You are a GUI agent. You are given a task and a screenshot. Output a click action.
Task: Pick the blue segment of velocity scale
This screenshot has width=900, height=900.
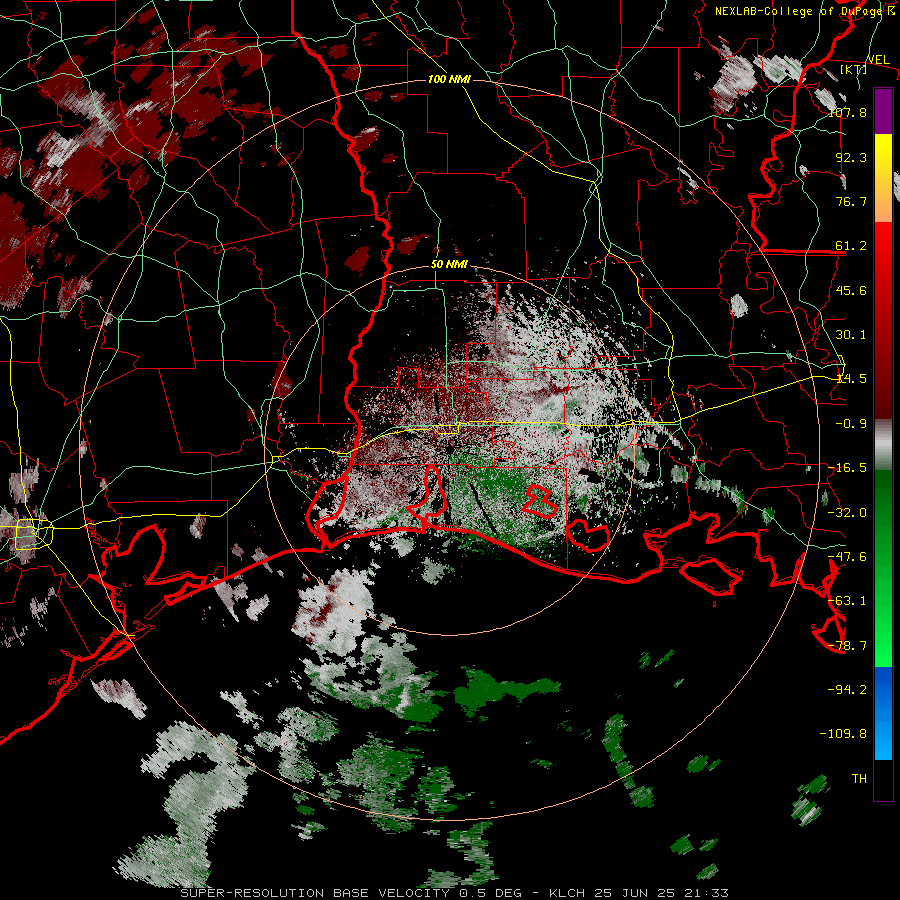coord(883,713)
